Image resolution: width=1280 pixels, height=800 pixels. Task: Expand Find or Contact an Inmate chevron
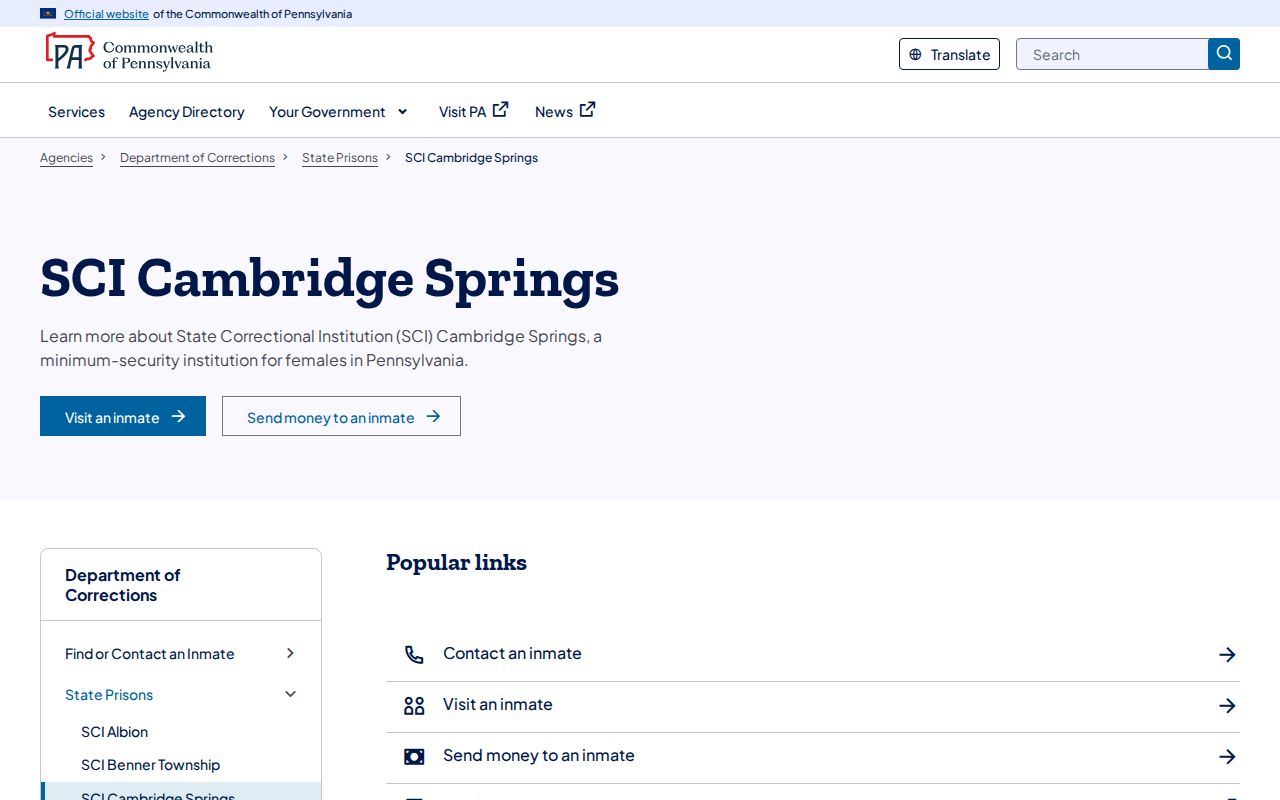click(x=290, y=653)
